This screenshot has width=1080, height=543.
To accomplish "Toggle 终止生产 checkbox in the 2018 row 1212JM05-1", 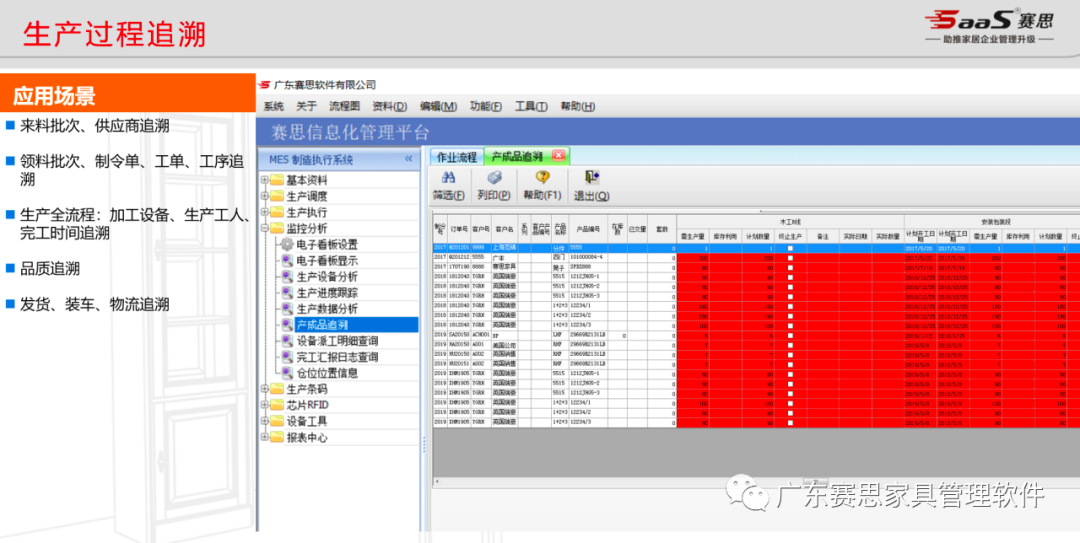I will coord(790,277).
